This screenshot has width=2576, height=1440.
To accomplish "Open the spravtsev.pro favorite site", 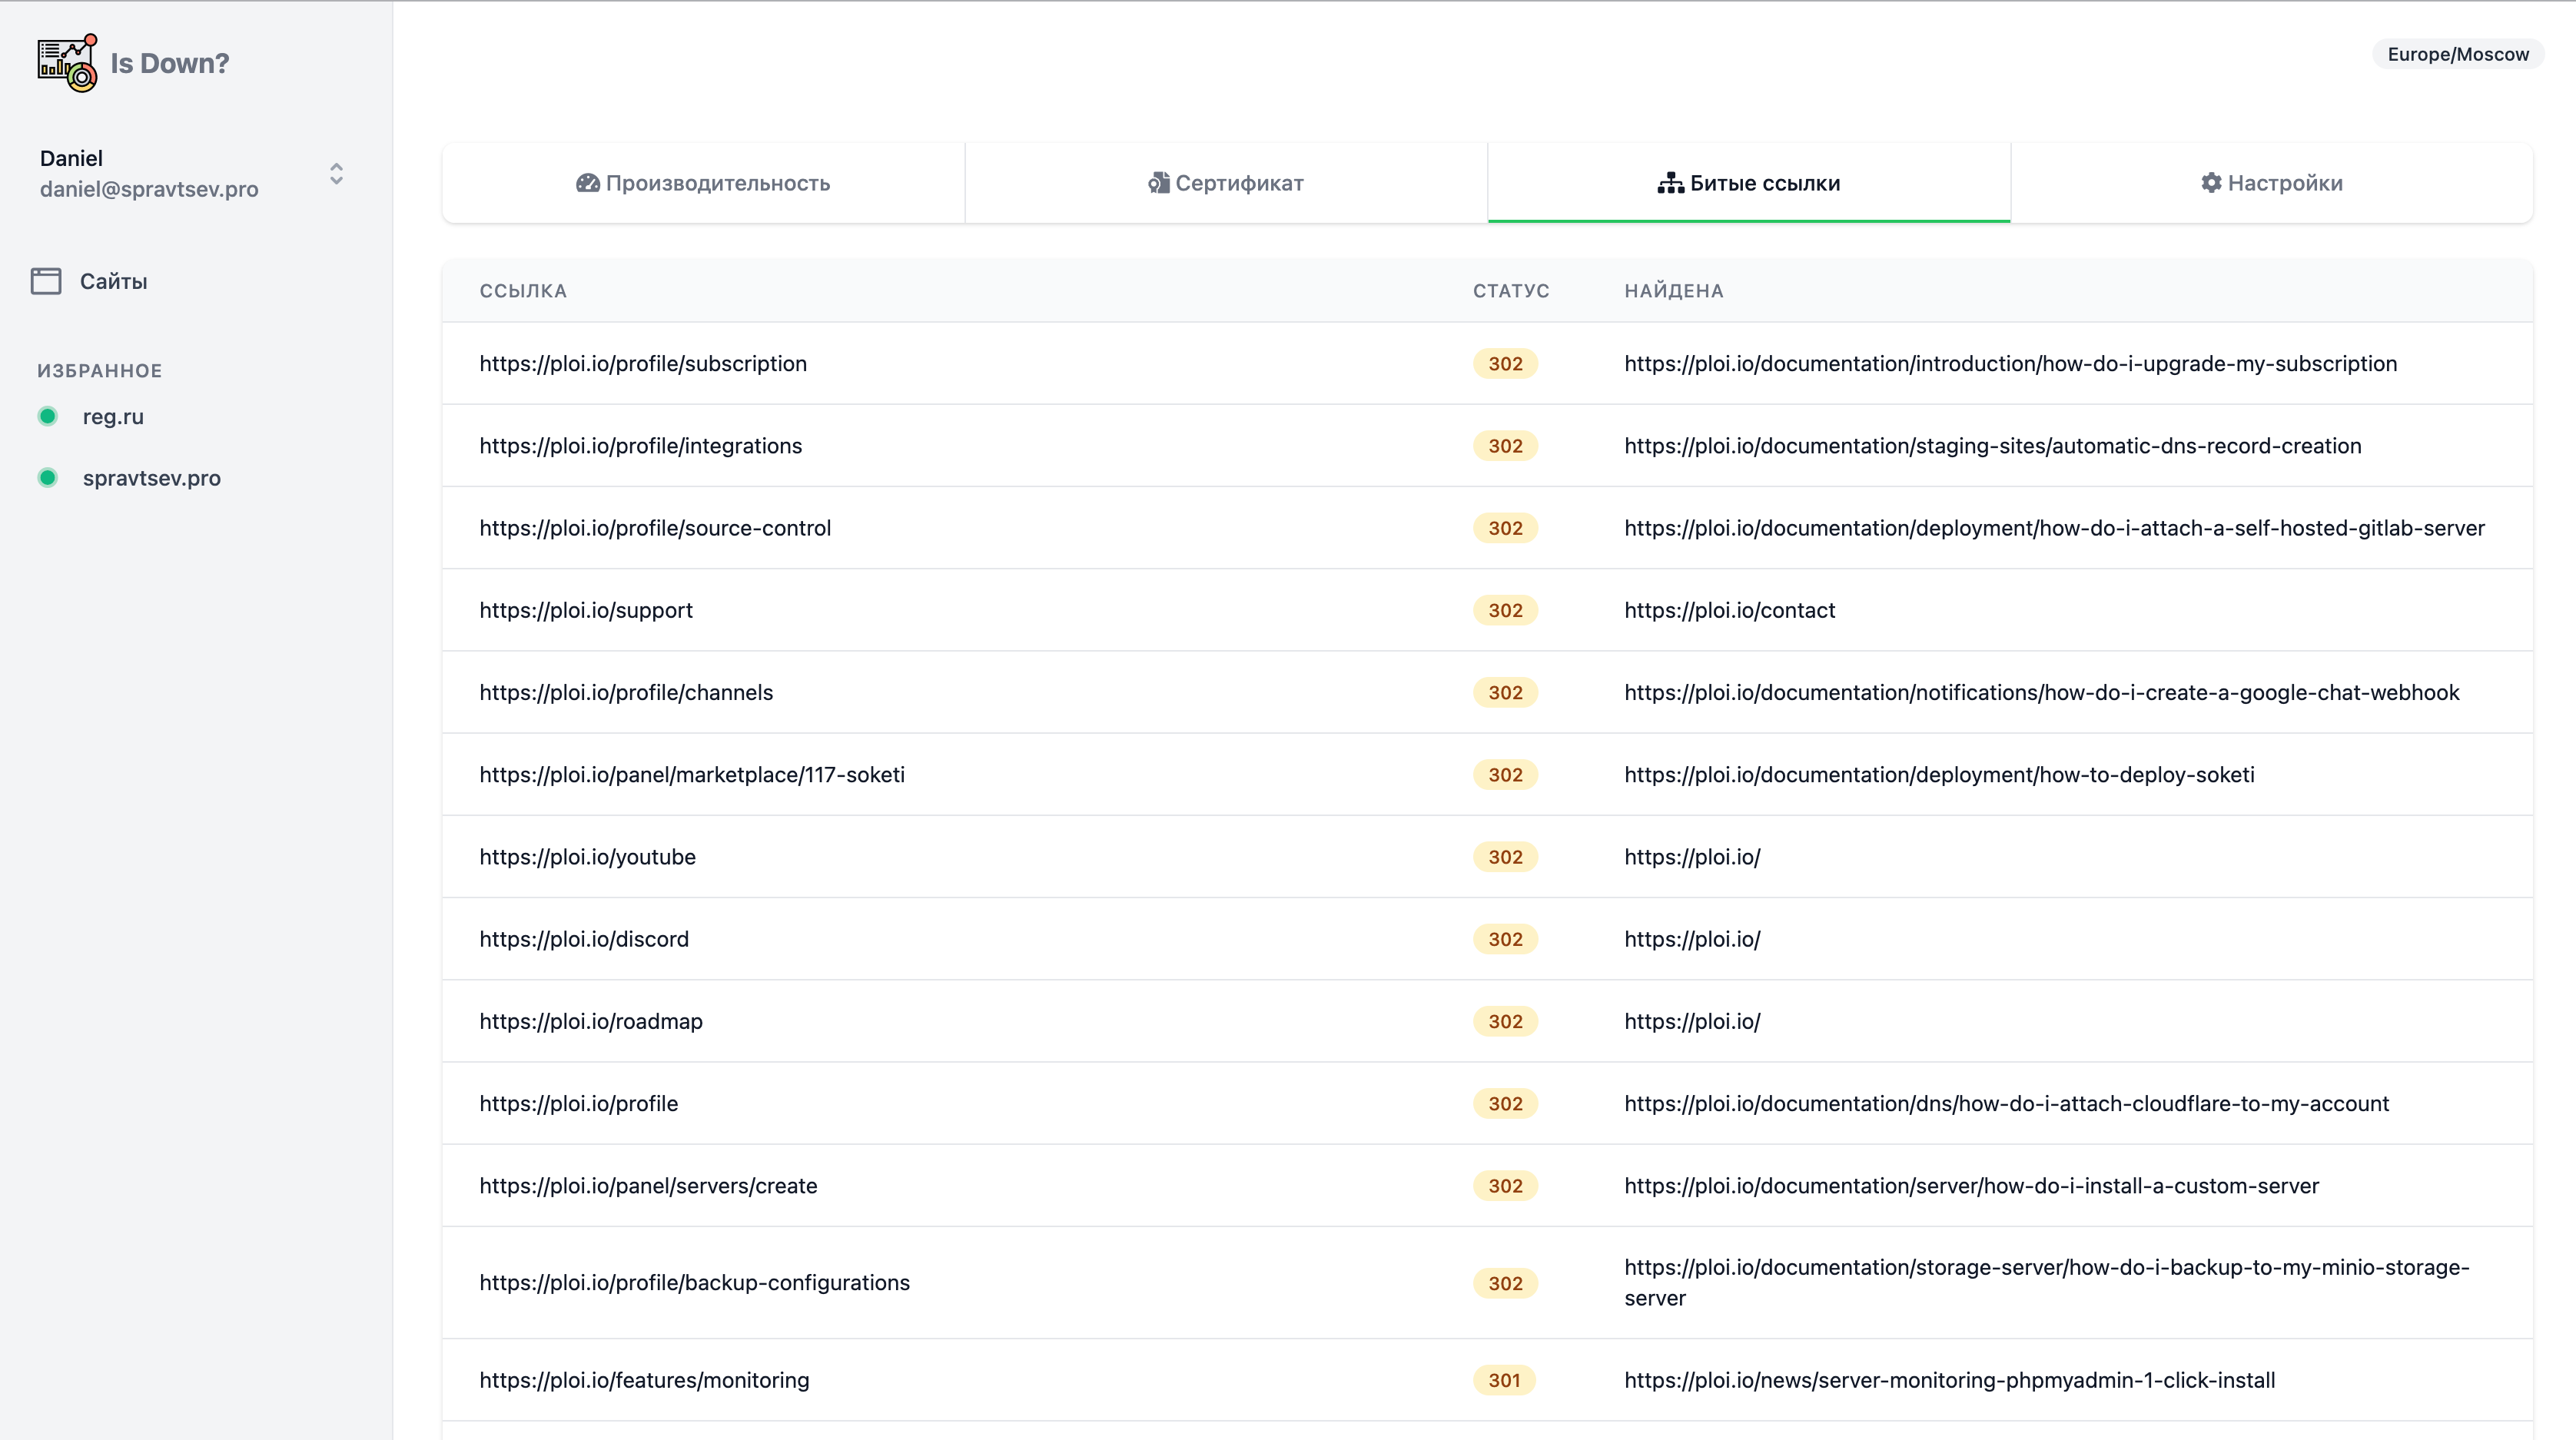I will (x=152, y=477).
